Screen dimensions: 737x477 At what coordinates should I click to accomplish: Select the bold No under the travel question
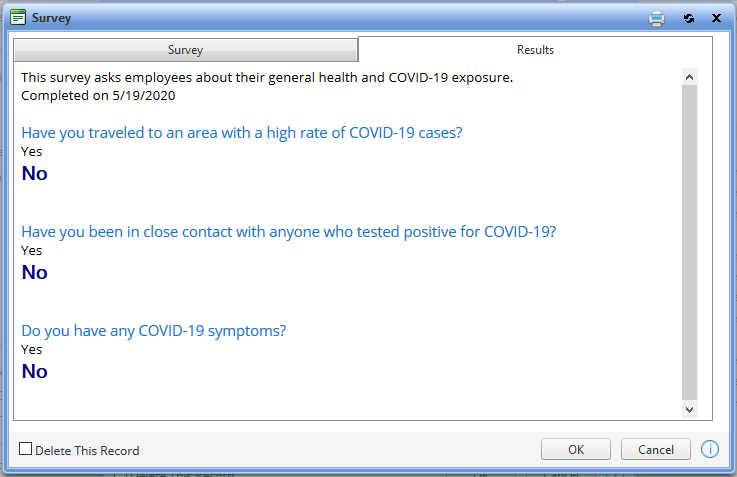(34, 173)
